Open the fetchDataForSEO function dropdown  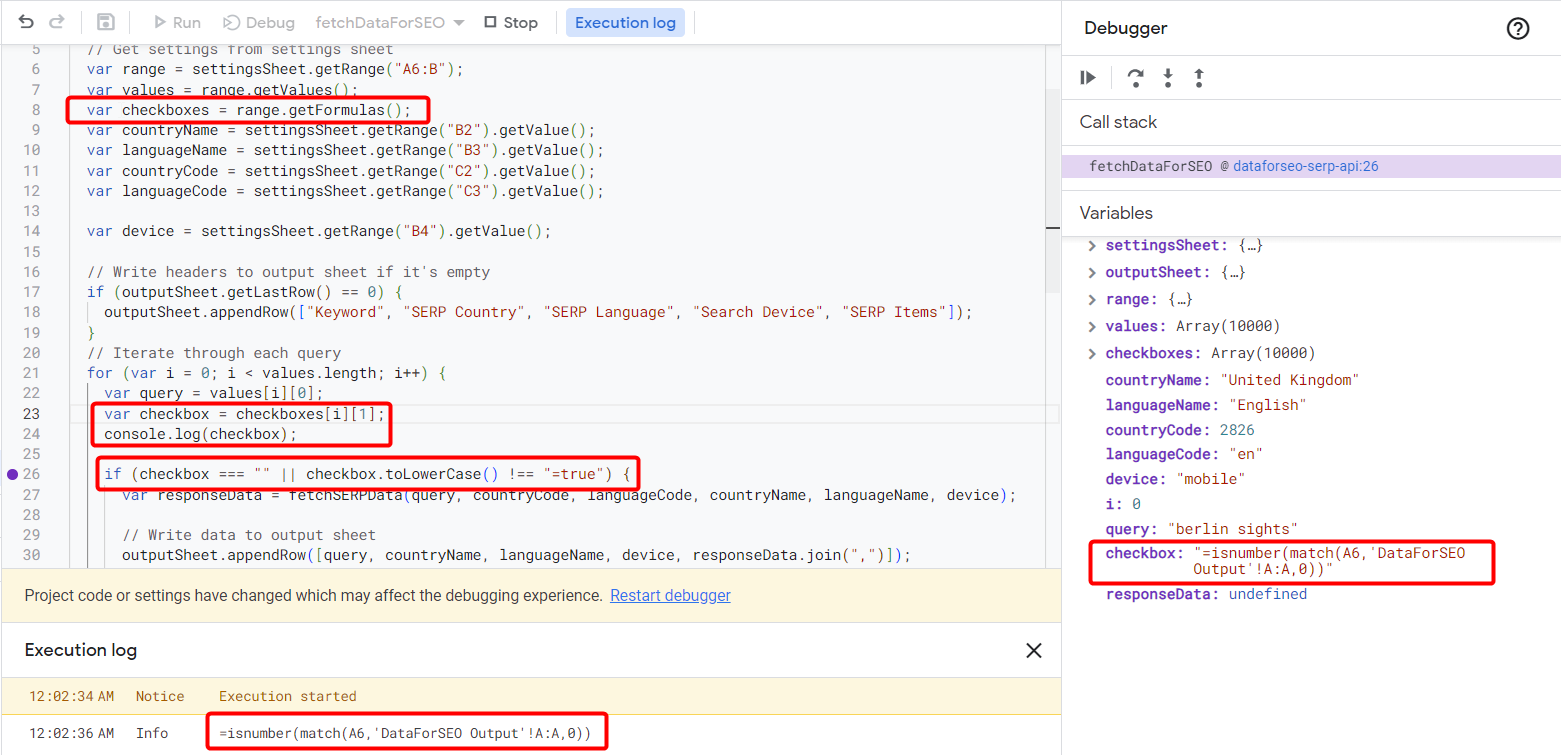(x=389, y=22)
